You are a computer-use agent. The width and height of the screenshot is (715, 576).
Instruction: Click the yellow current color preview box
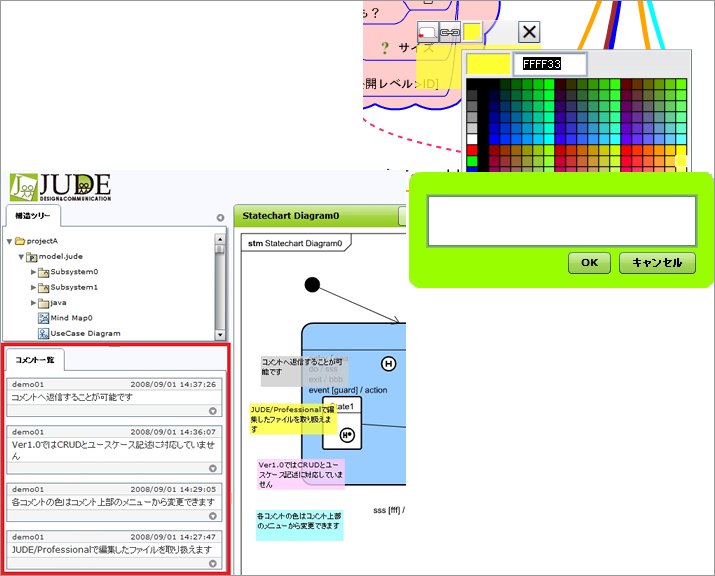[488, 64]
